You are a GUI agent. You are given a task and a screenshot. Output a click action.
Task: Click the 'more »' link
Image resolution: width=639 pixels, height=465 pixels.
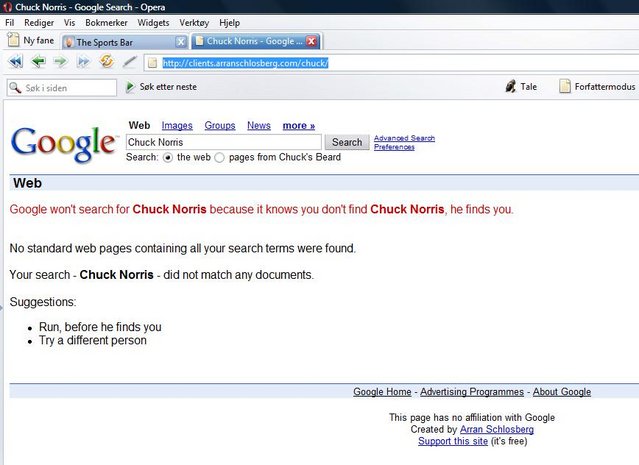pos(299,126)
